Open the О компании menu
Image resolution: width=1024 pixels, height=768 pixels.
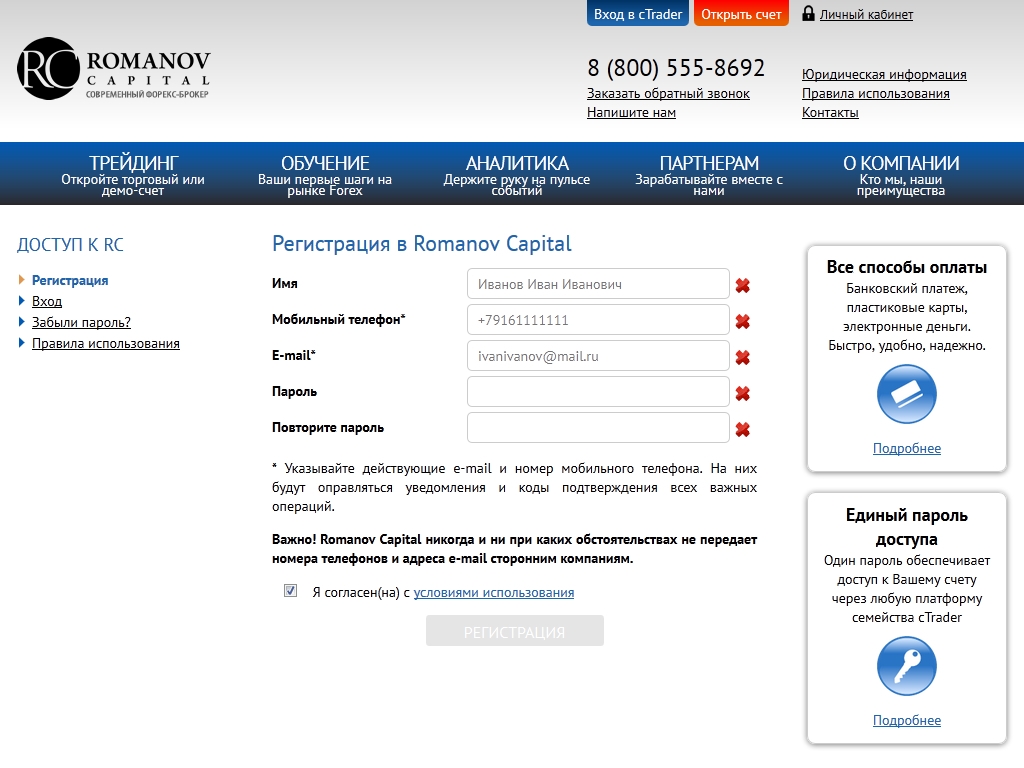click(900, 174)
